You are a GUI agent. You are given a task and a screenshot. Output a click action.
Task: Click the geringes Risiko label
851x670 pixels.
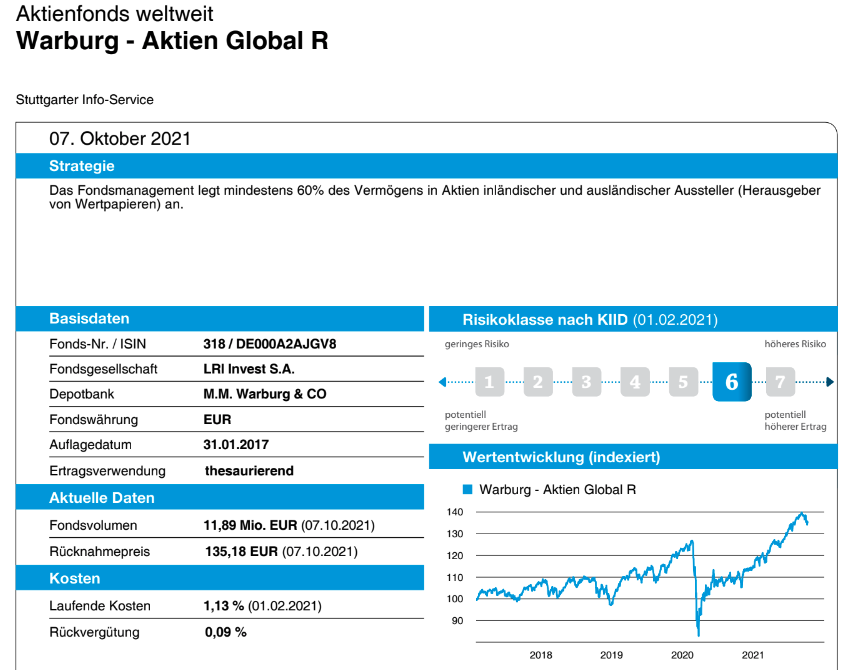(x=477, y=344)
